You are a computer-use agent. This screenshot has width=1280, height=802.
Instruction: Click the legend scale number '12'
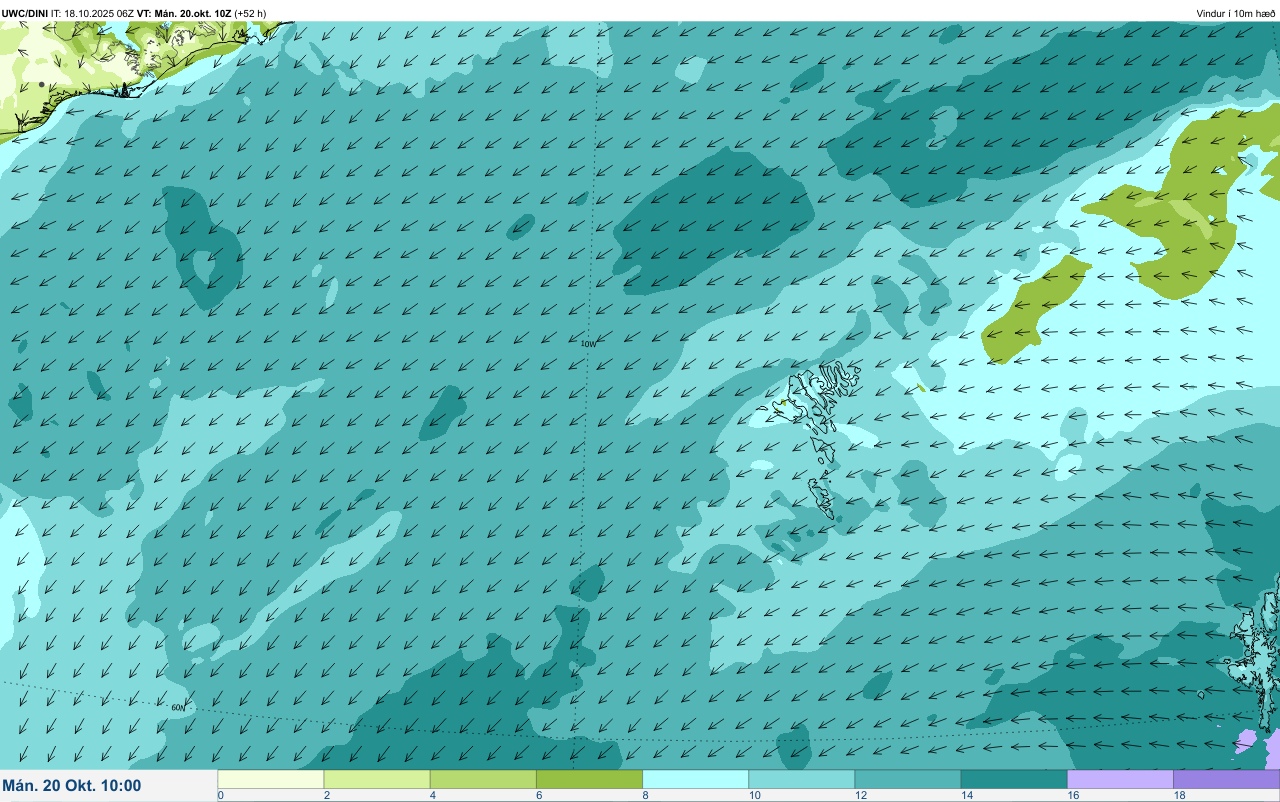(x=860, y=795)
